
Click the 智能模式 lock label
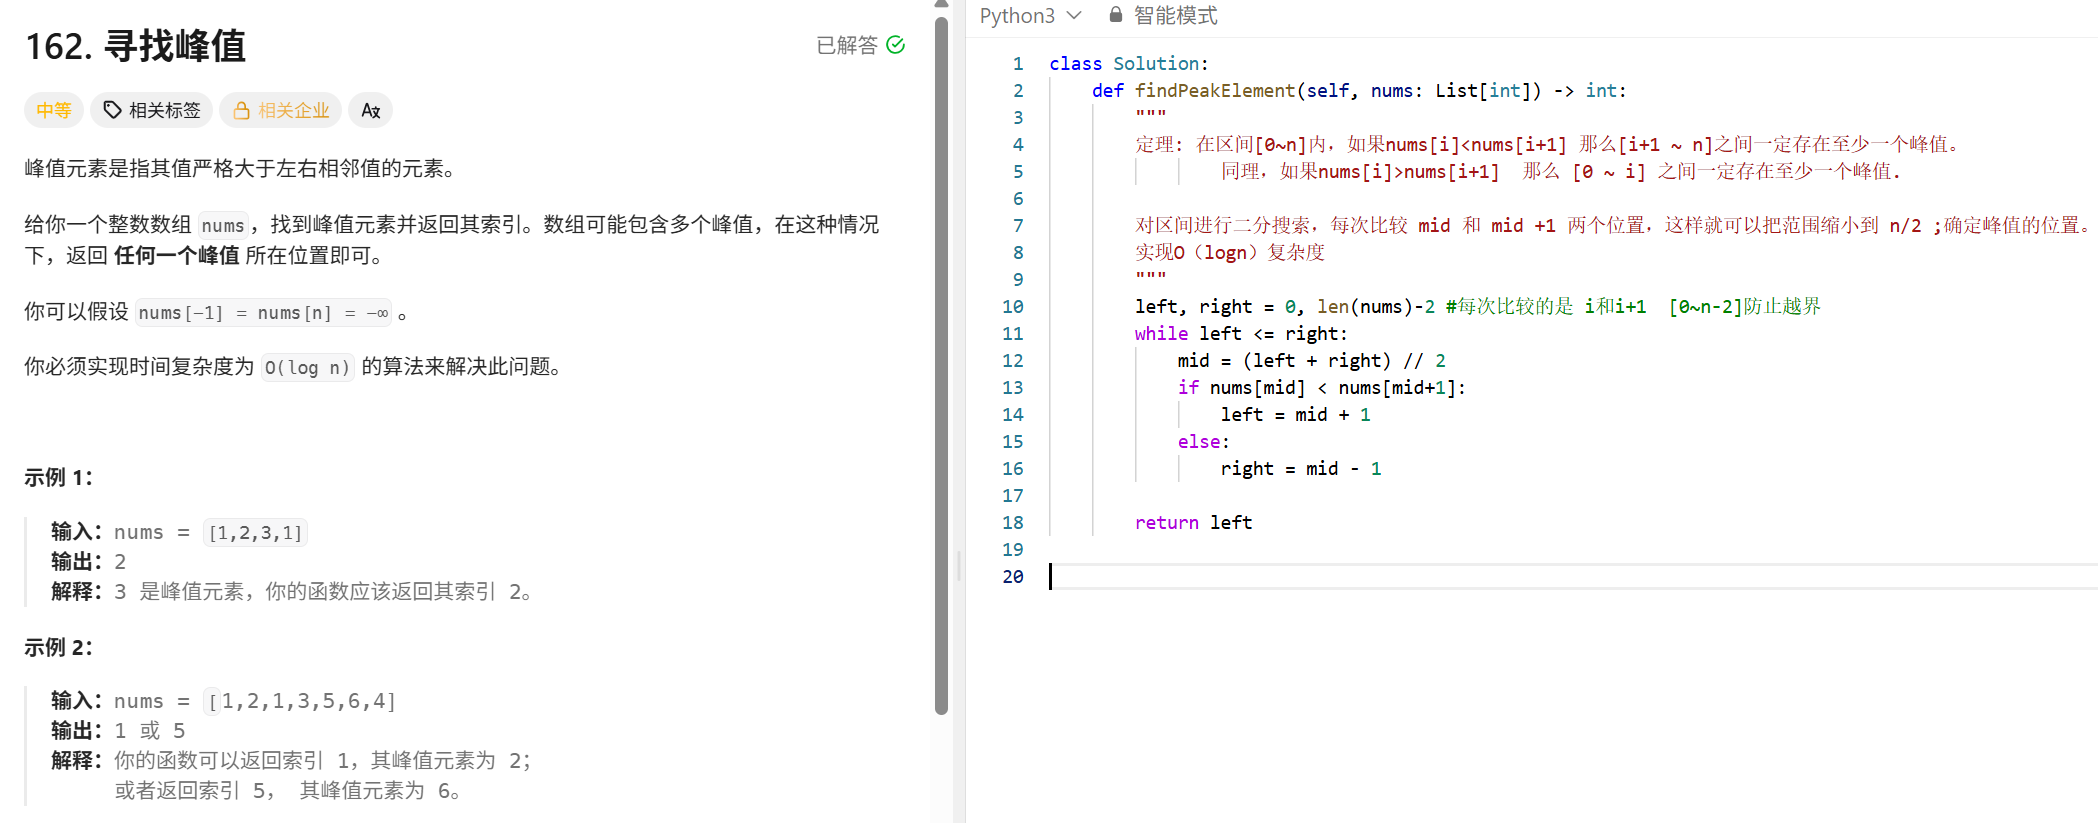[x=1163, y=16]
